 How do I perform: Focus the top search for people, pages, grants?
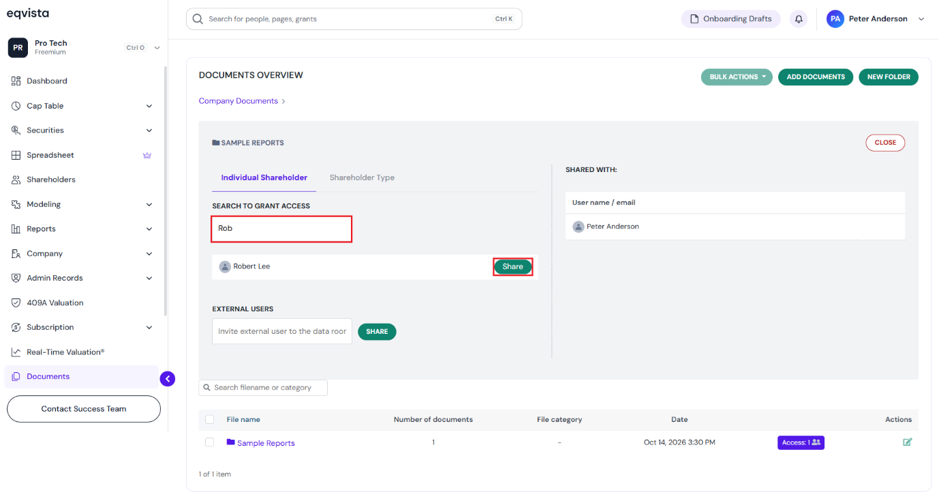(x=354, y=19)
